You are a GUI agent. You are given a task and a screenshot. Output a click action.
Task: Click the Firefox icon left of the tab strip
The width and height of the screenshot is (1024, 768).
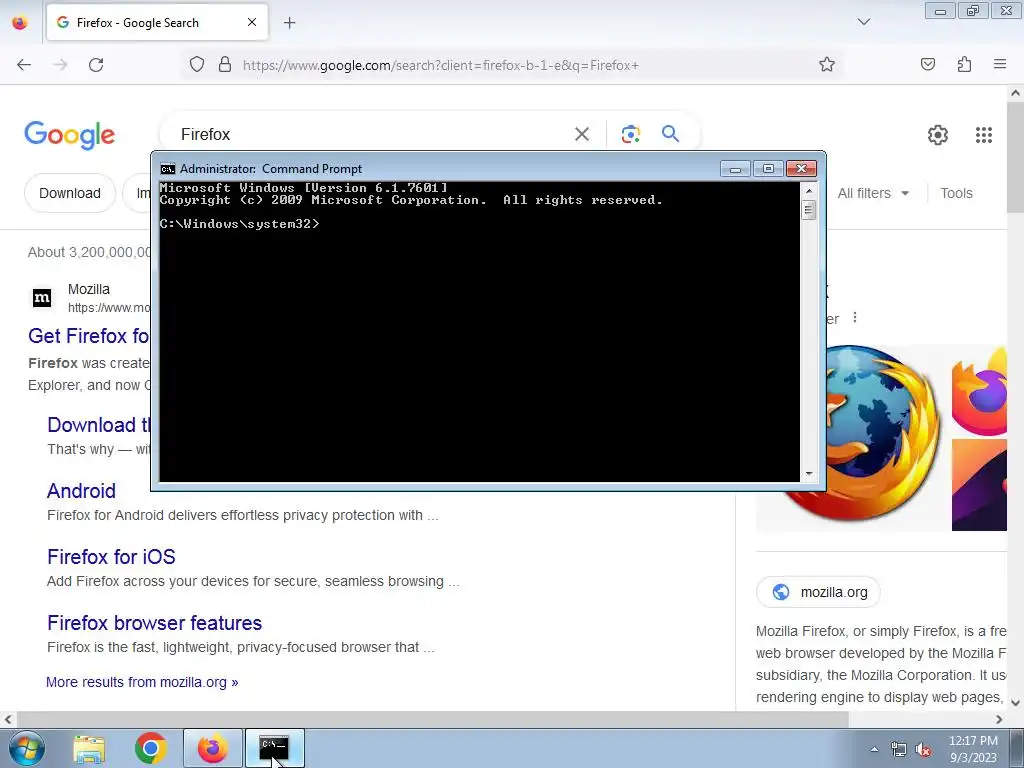pyautogui.click(x=20, y=23)
